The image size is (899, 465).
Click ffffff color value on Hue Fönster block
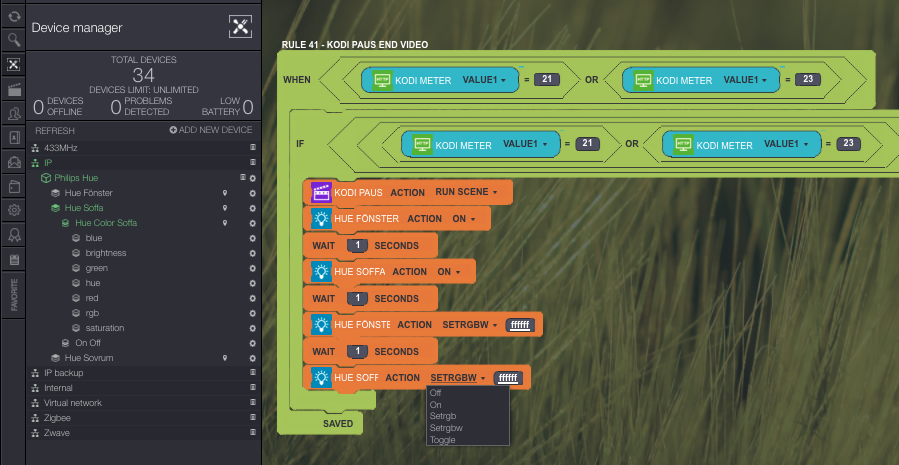pos(520,324)
